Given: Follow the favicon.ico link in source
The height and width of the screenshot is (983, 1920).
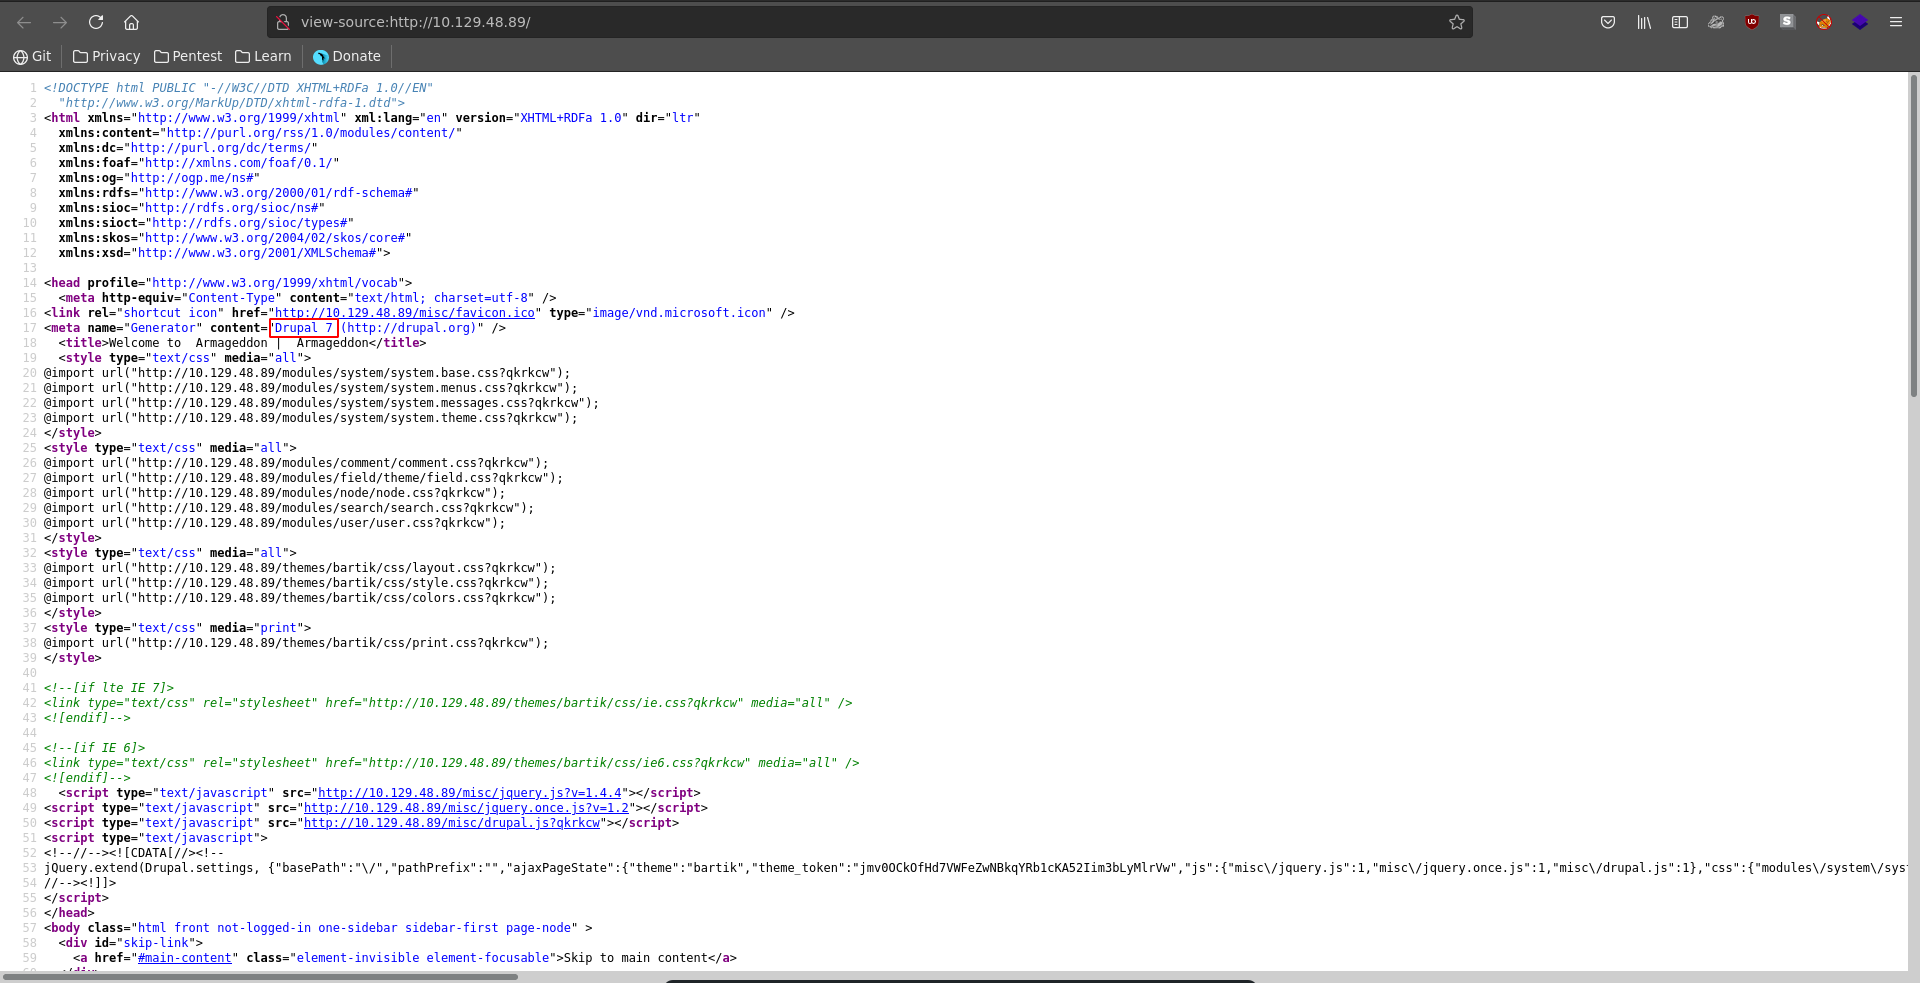Looking at the screenshot, I should pyautogui.click(x=404, y=313).
